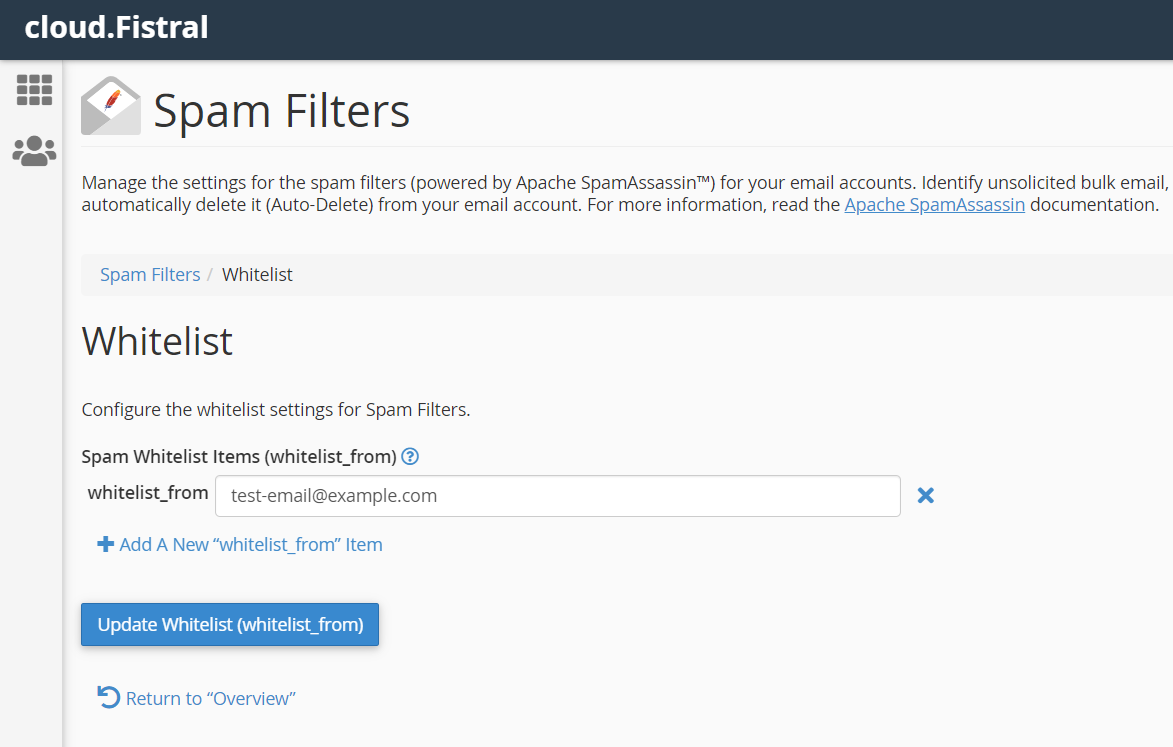
Task: Go to Spam Filters in breadcrumb
Action: pos(150,275)
